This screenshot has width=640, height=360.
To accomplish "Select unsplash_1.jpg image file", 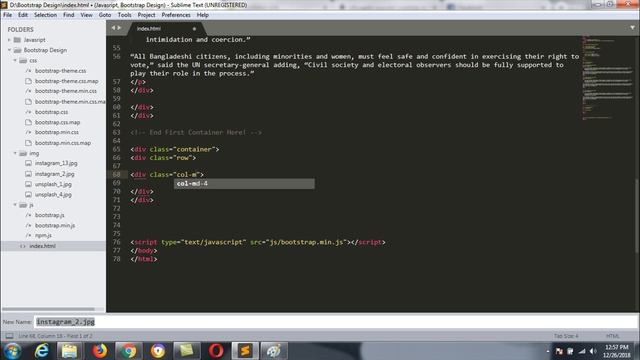I will click(x=53, y=184).
